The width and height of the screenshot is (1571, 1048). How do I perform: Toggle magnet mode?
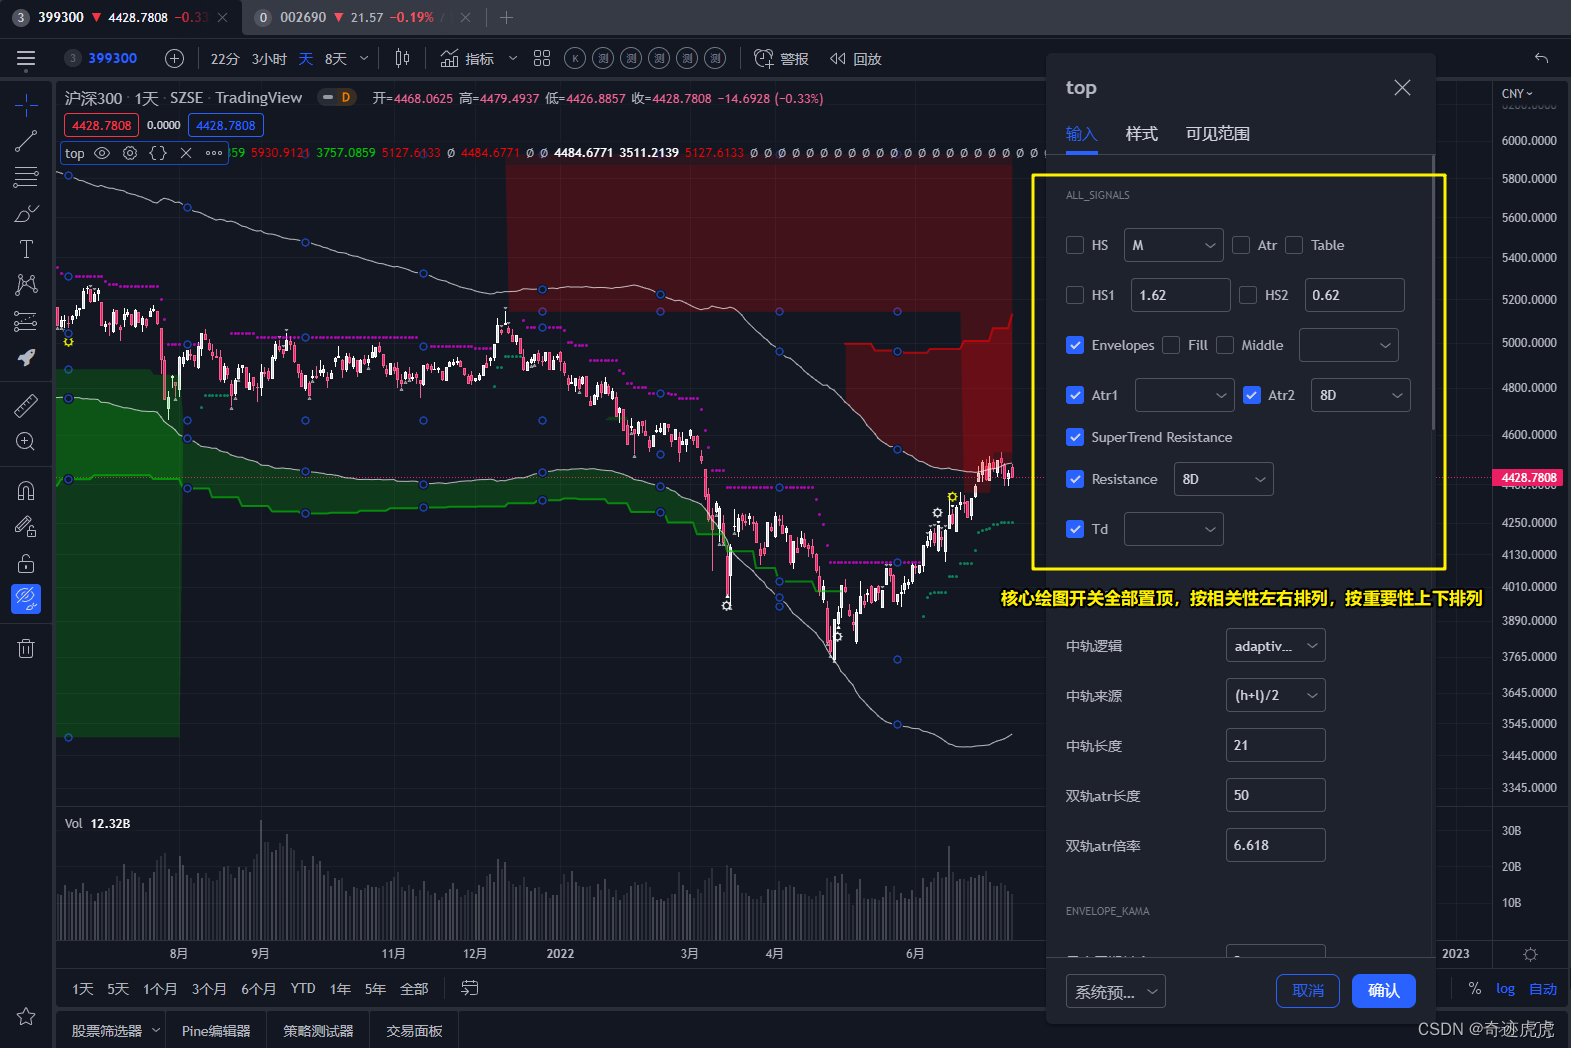tap(26, 490)
